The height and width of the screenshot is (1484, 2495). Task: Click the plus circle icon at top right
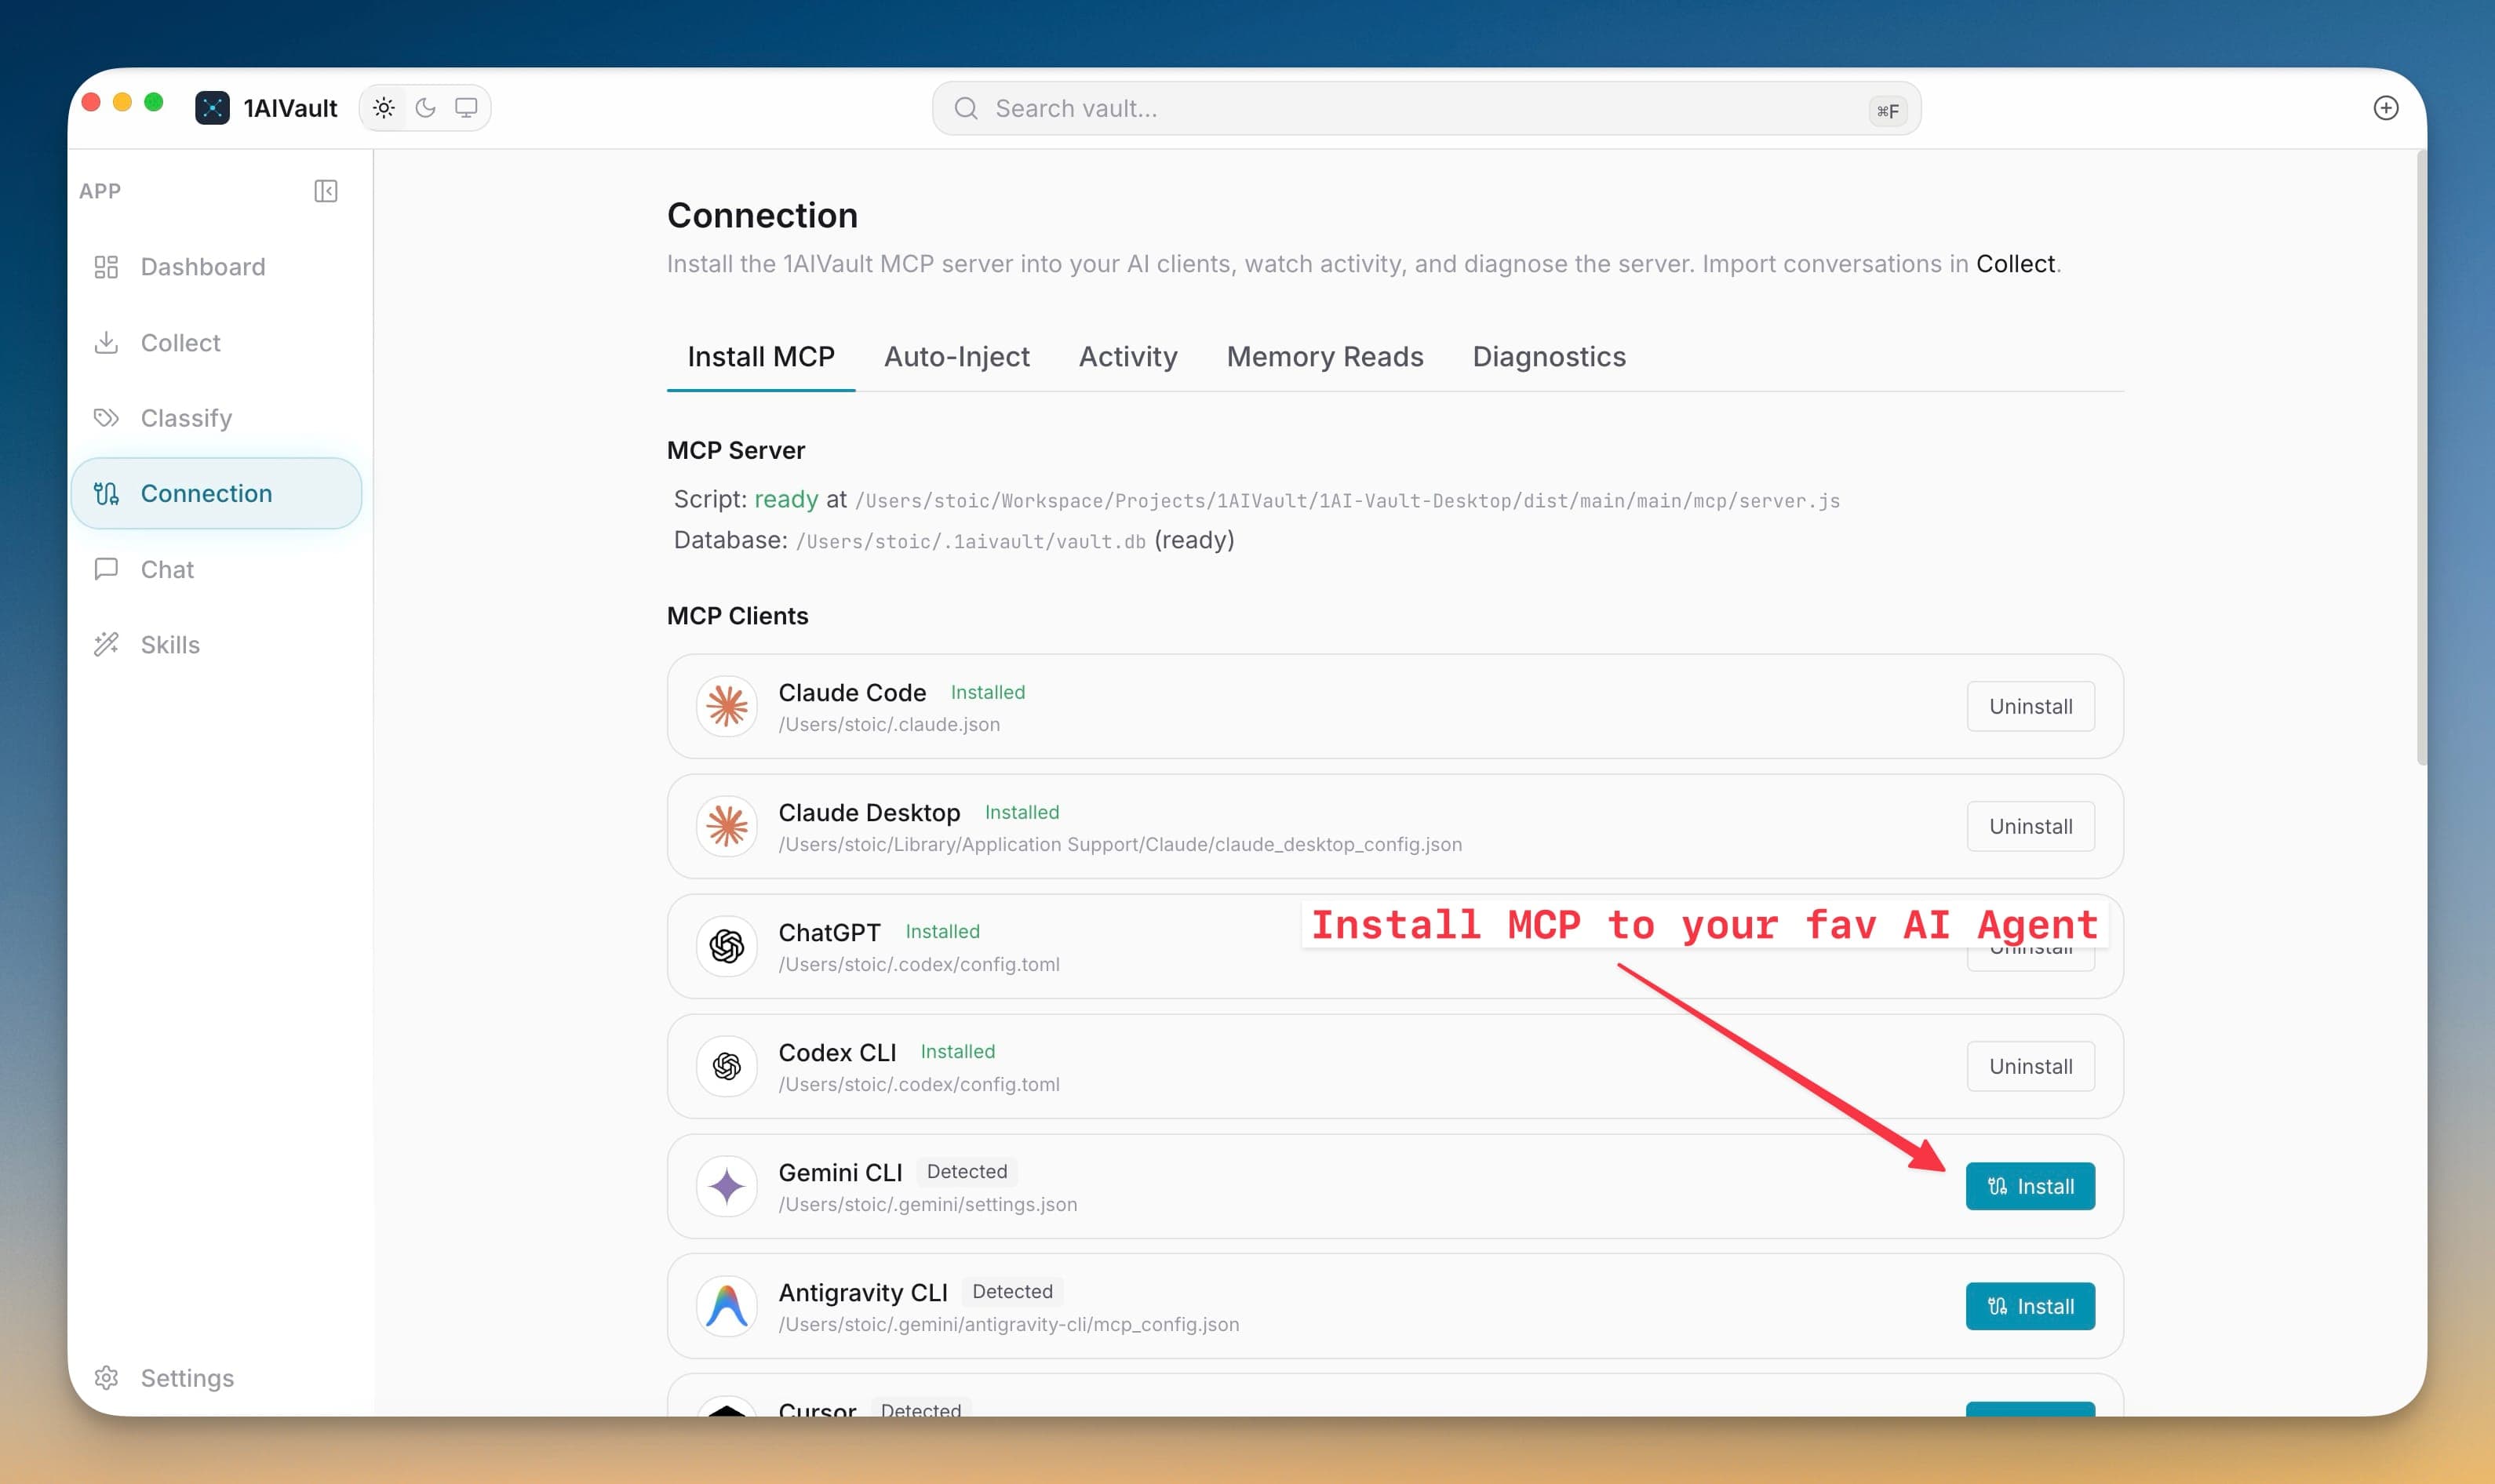(x=2385, y=108)
